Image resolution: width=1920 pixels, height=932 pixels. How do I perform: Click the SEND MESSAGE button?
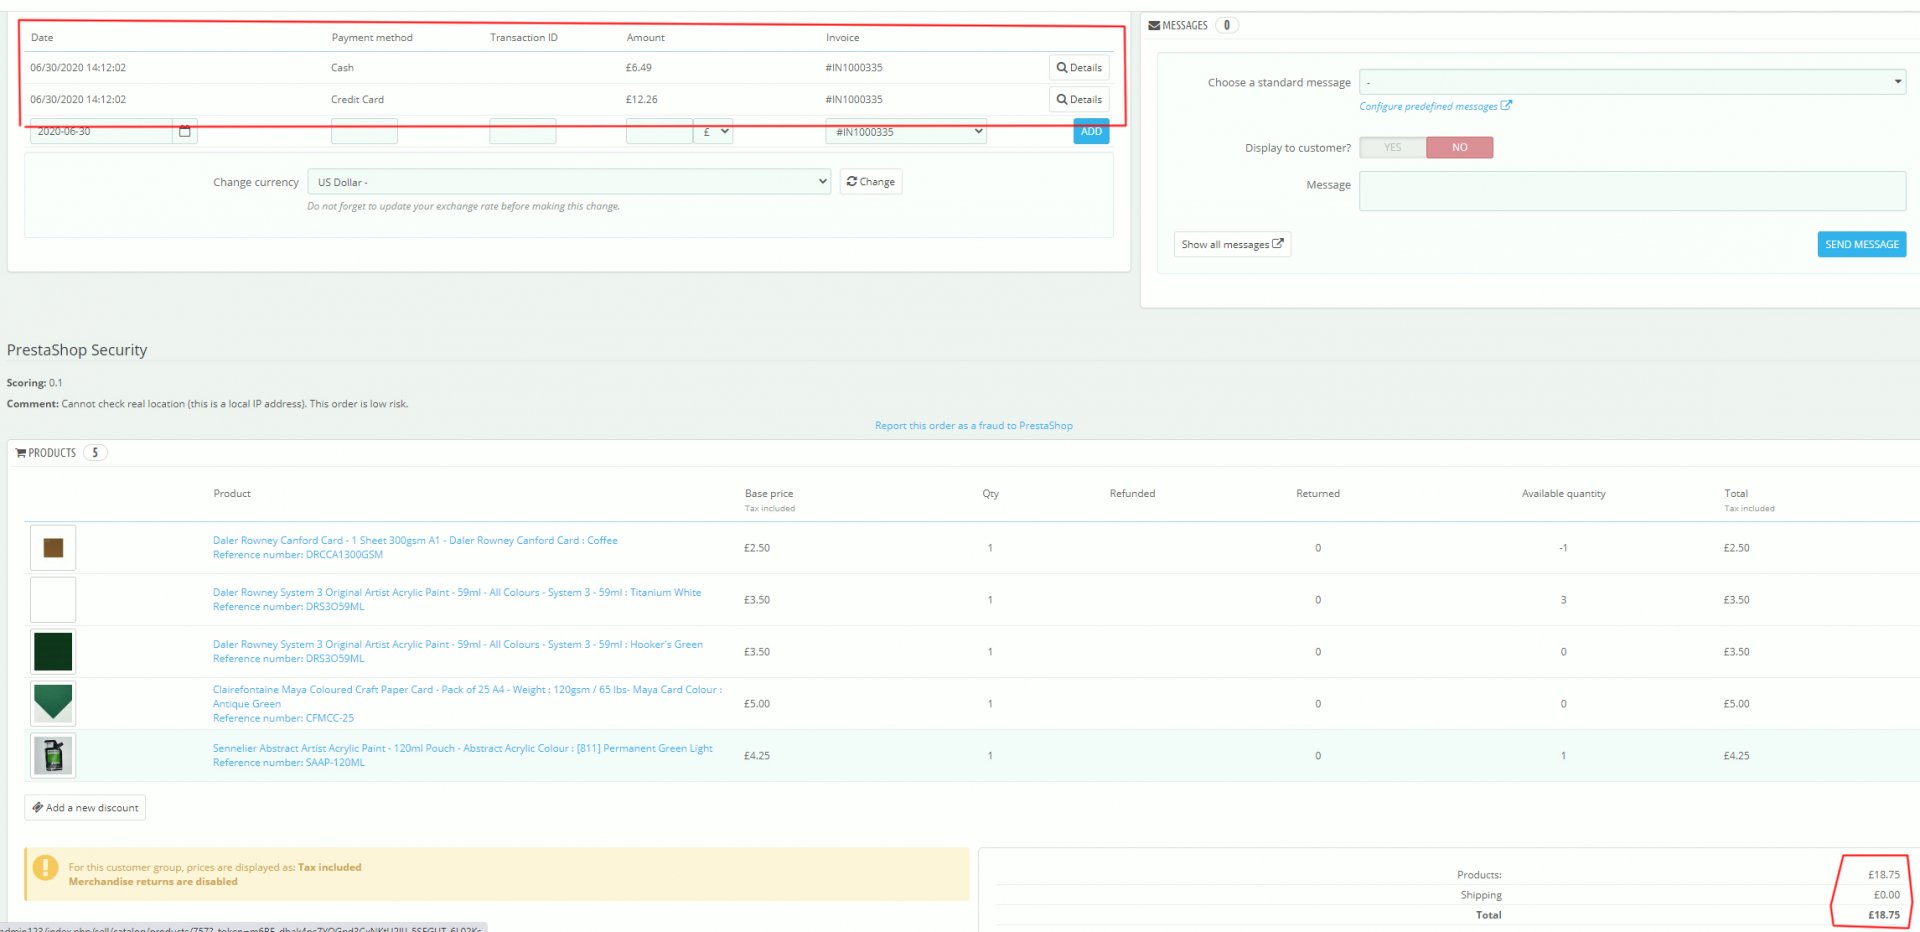(x=1861, y=244)
